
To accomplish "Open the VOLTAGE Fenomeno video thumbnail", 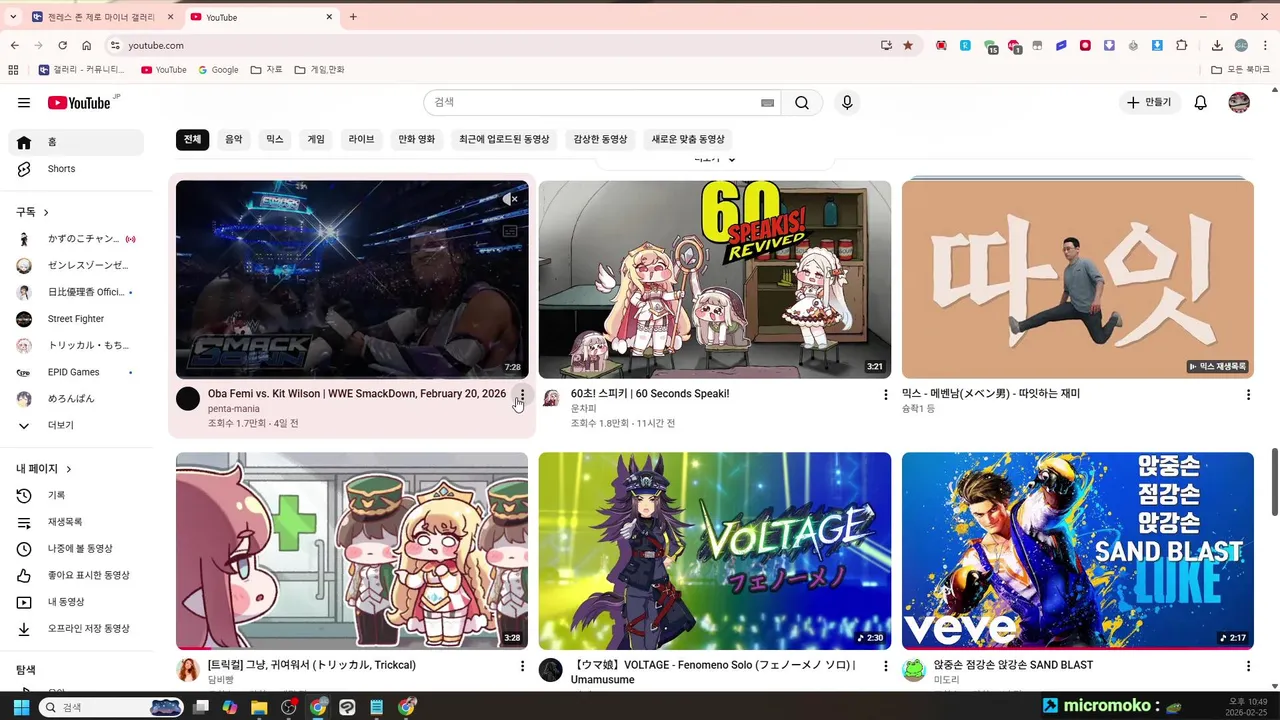I will coord(715,551).
